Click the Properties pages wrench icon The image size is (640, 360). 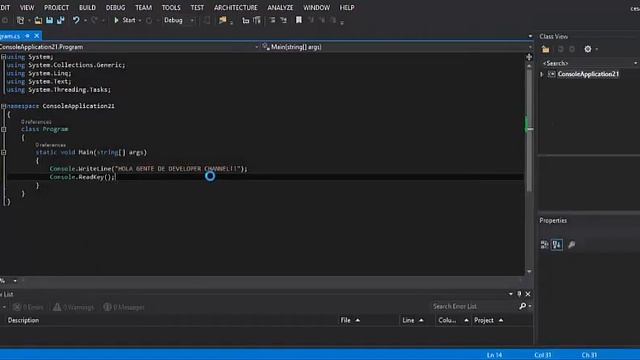pos(571,244)
